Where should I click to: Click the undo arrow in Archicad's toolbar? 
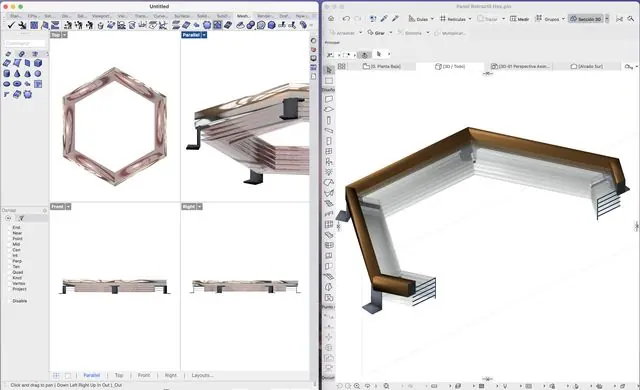346,18
